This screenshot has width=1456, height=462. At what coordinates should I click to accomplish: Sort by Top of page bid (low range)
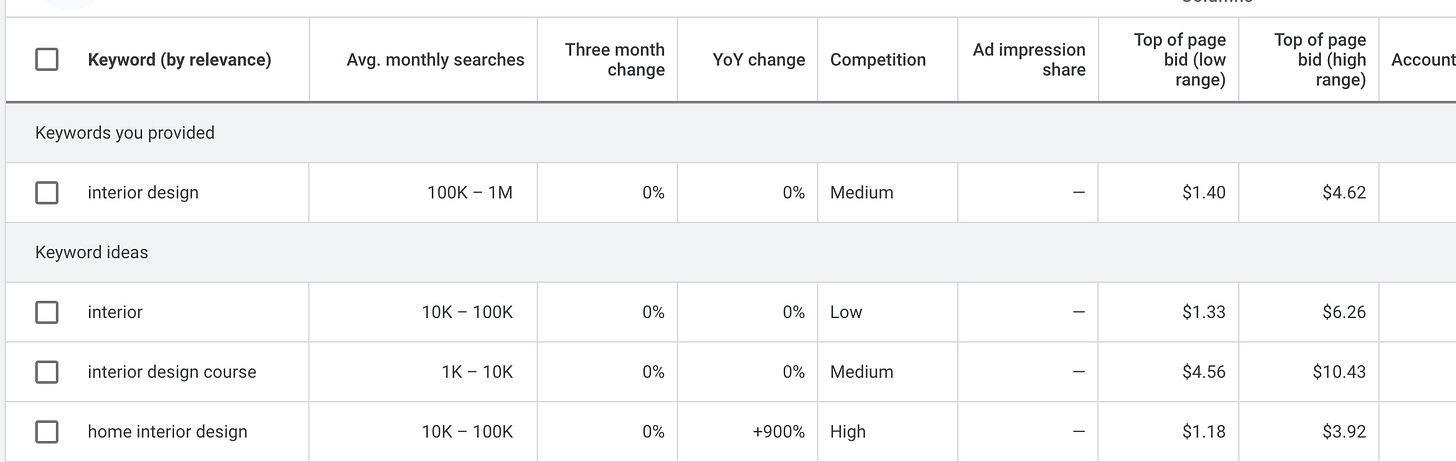1179,60
